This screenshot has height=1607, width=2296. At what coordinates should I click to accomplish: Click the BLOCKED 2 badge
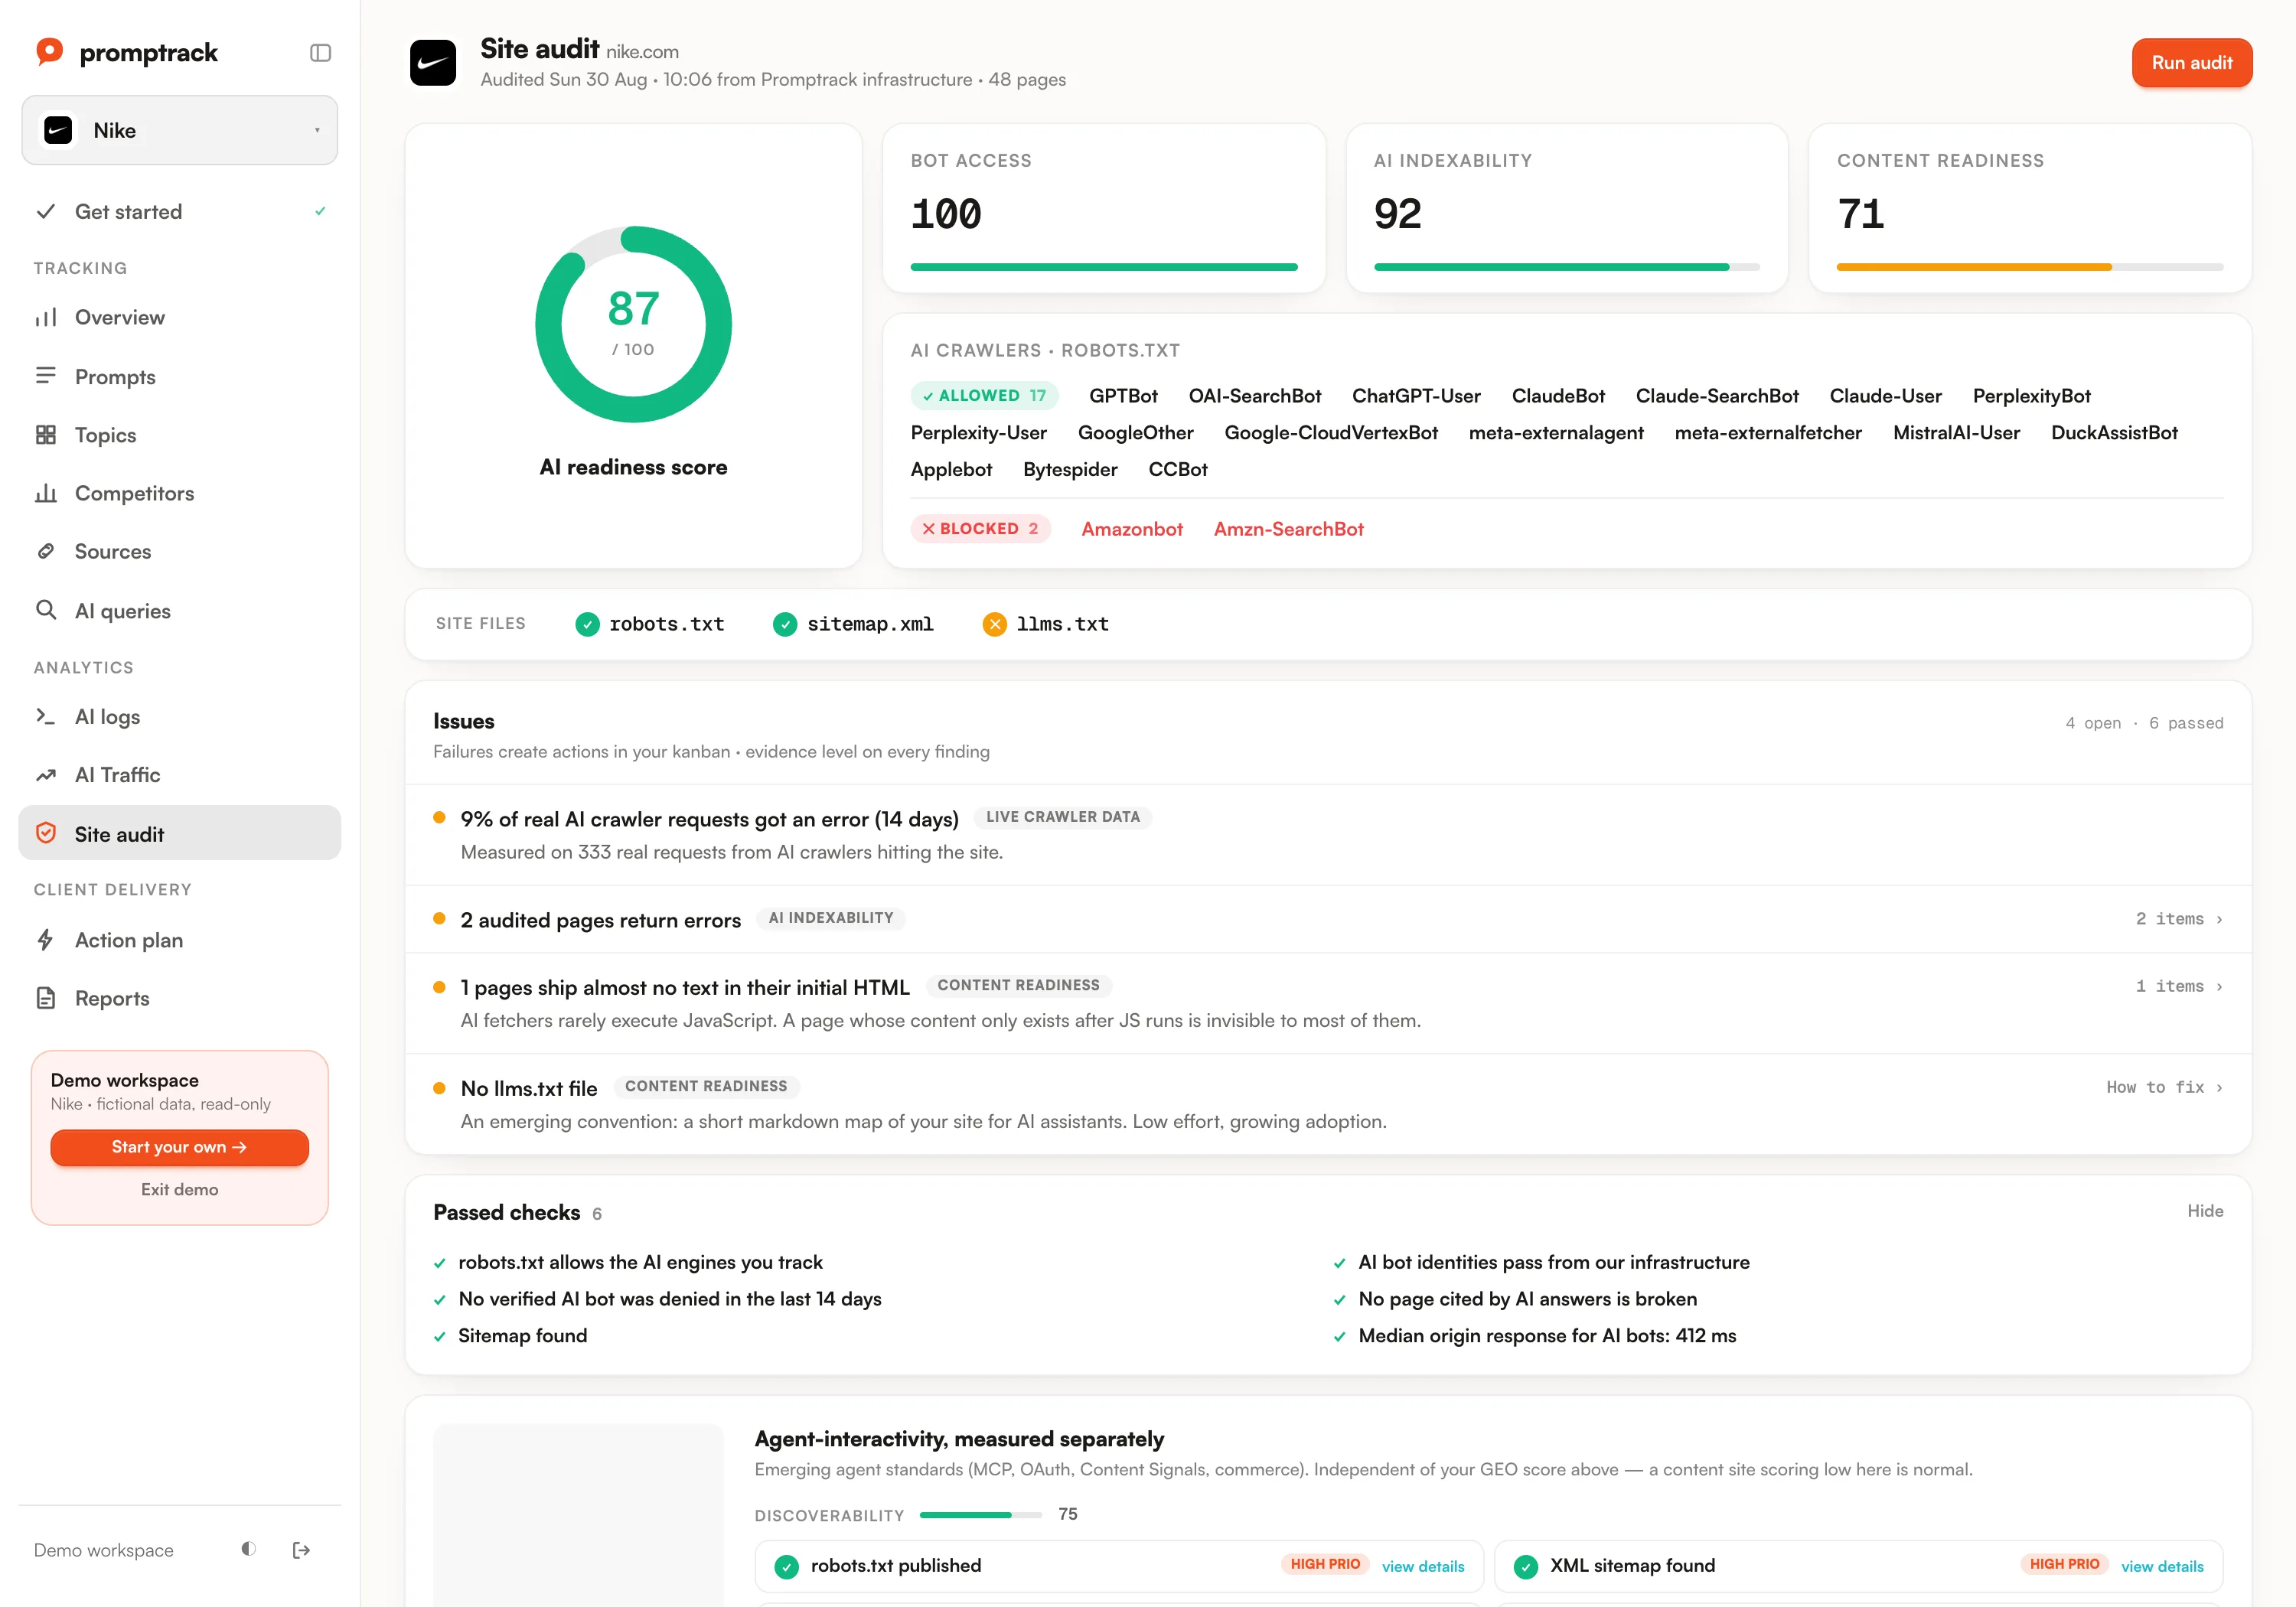pyautogui.click(x=980, y=529)
